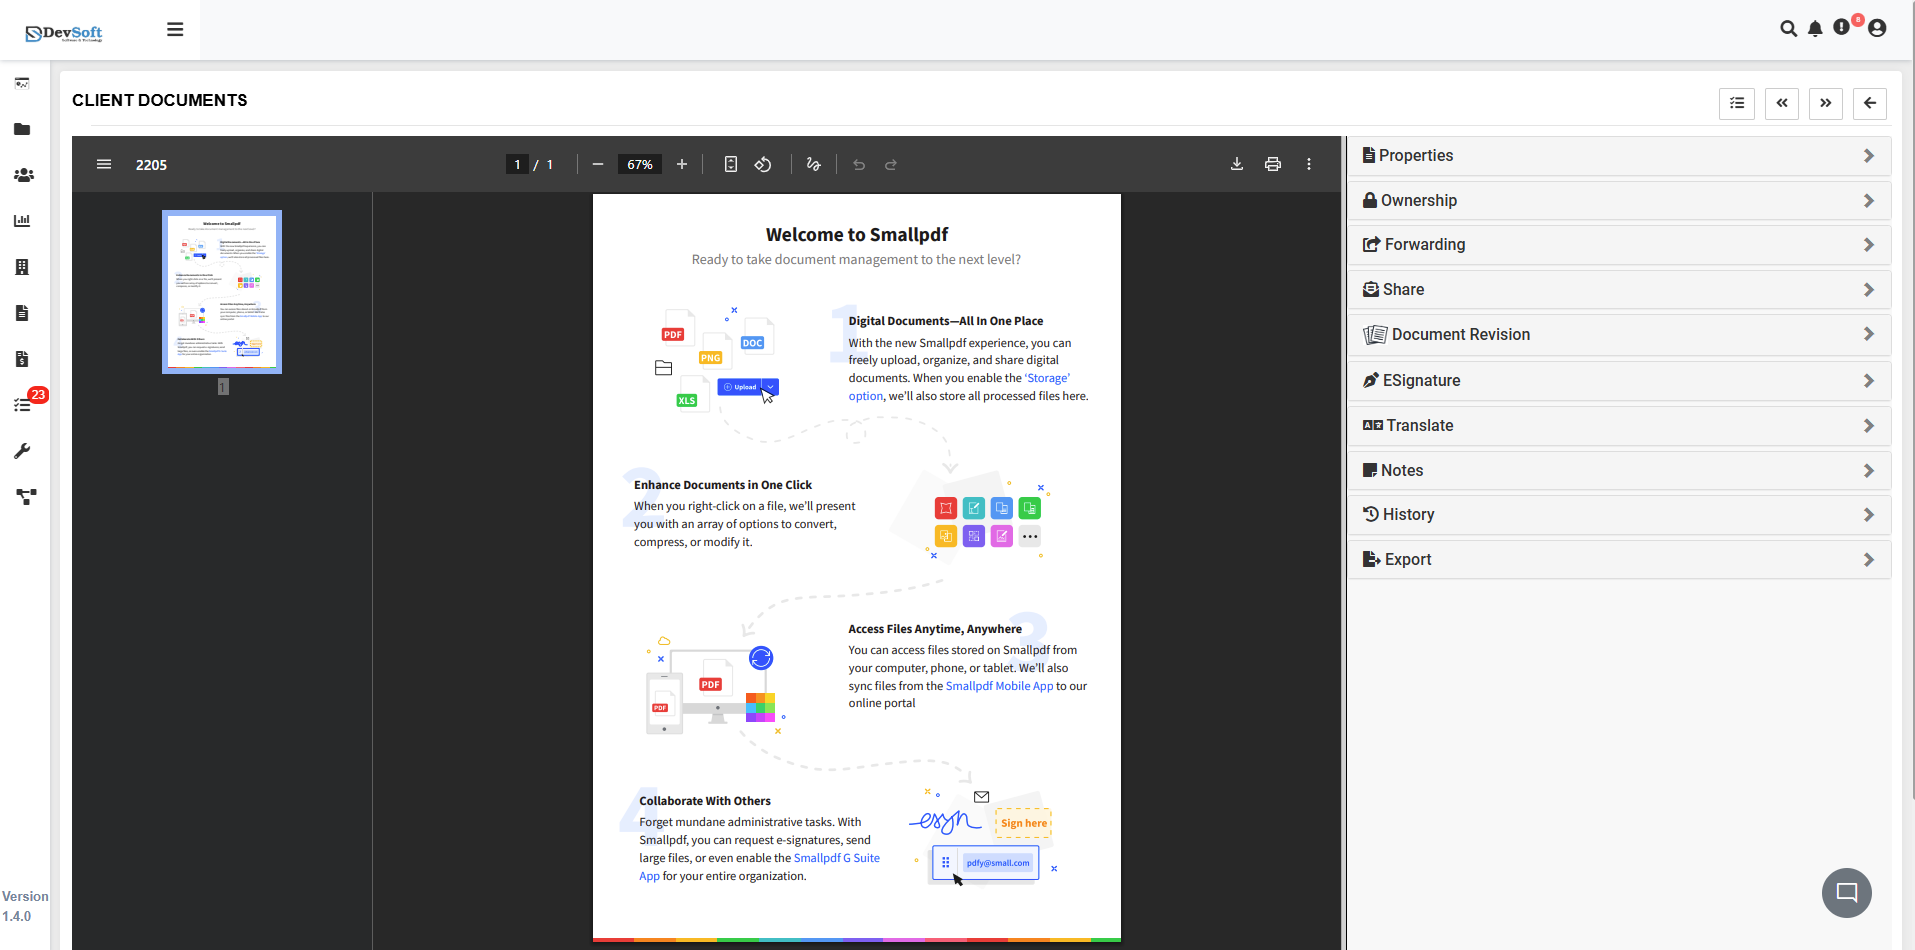Screen dimensions: 1915x950
Task: Open search from the top bar
Action: pyautogui.click(x=1789, y=29)
